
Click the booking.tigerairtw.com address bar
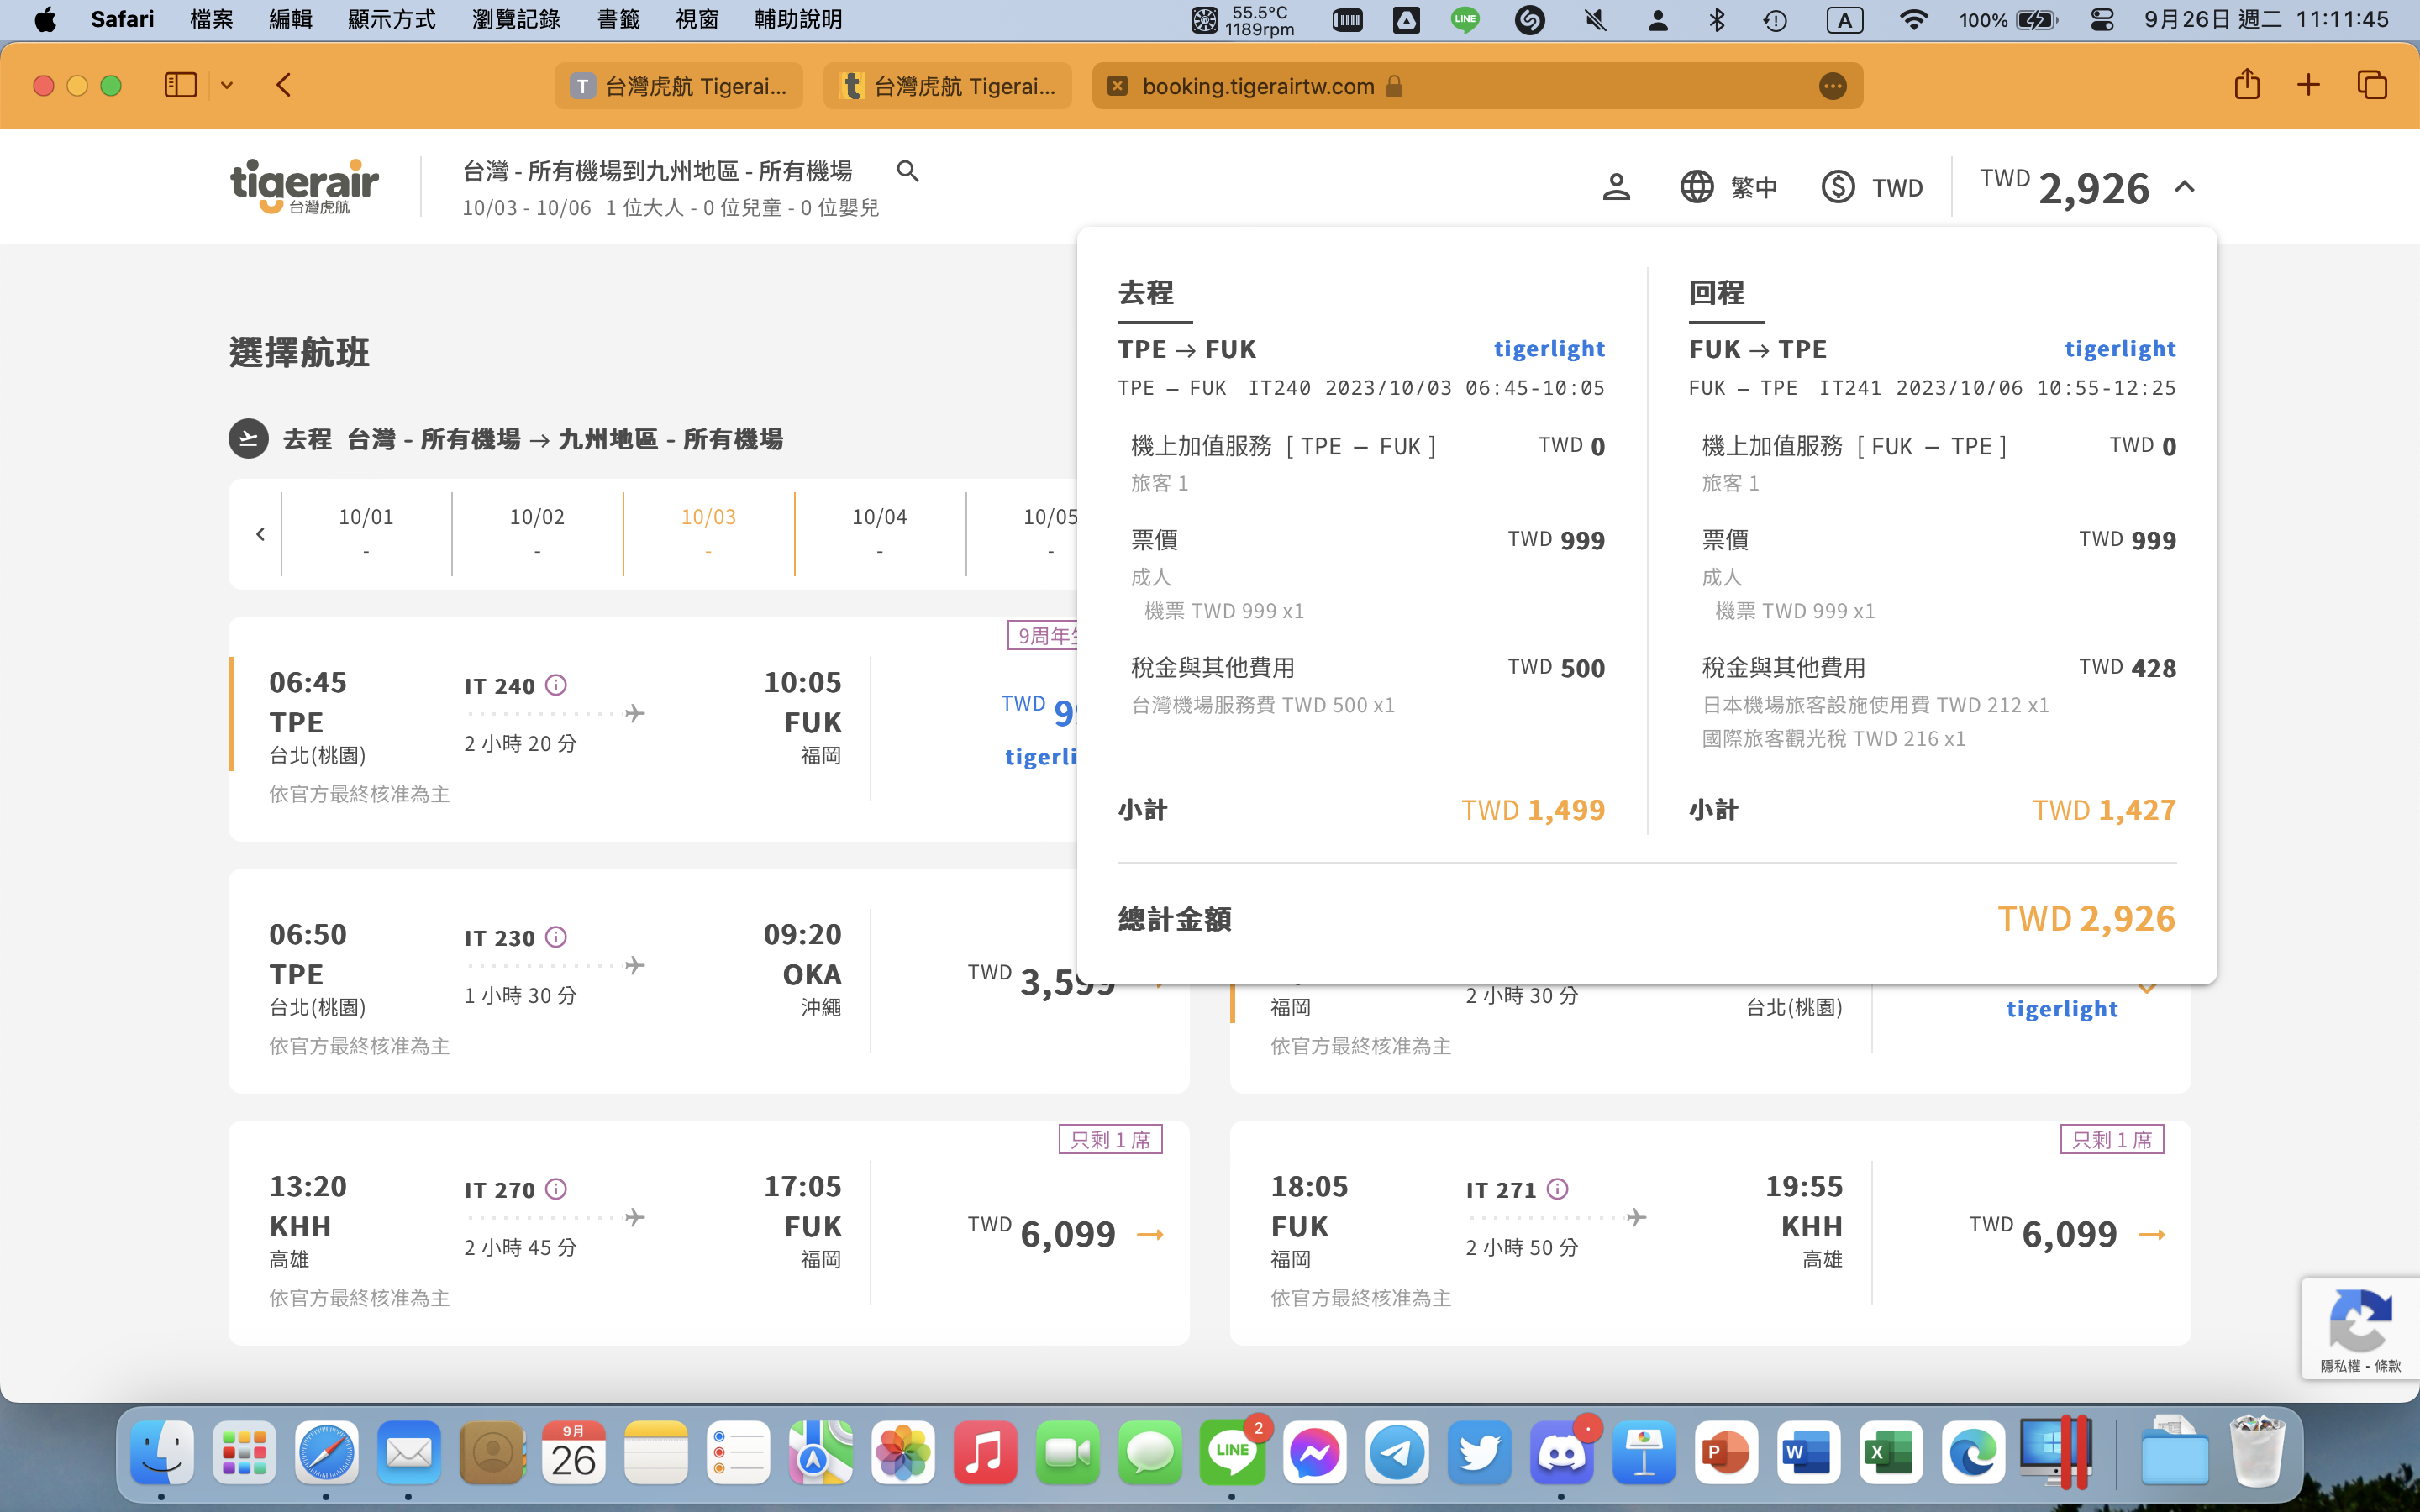pyautogui.click(x=1477, y=86)
